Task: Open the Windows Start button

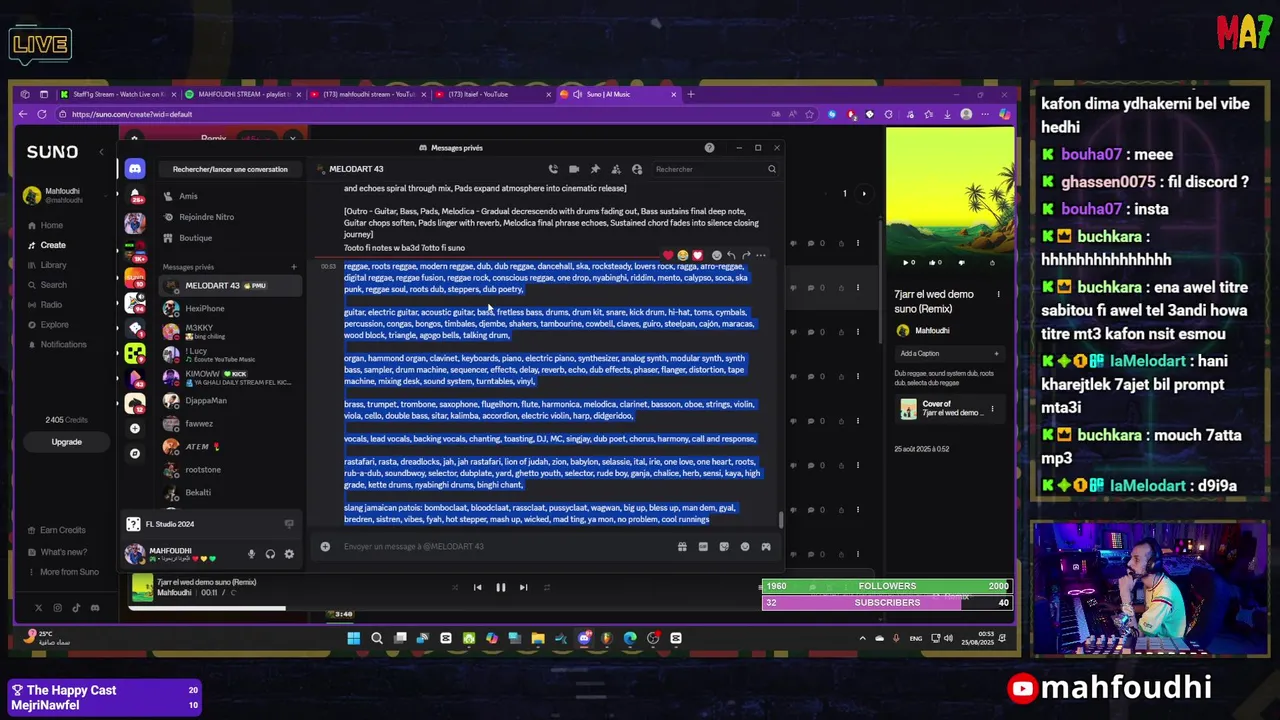Action: (353, 638)
